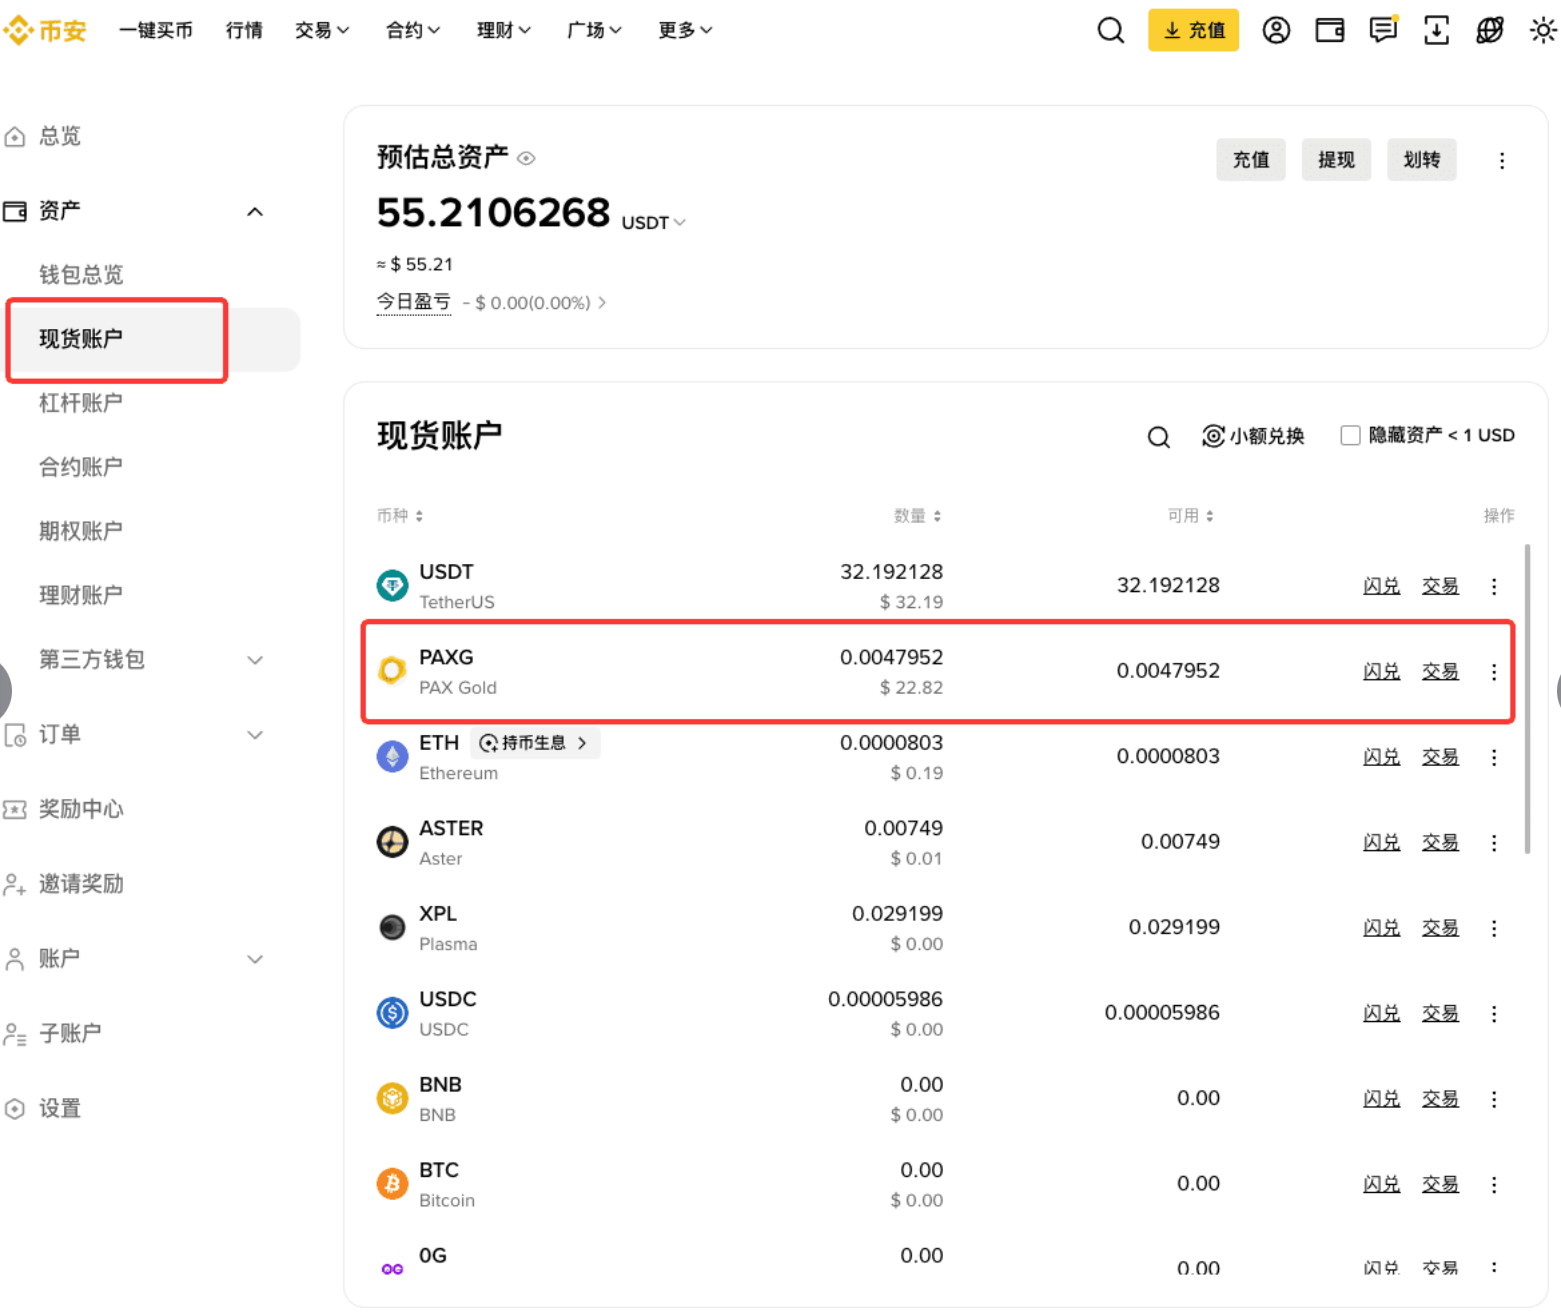Open the 更多 menu
This screenshot has width=1561, height=1313.
684,30
